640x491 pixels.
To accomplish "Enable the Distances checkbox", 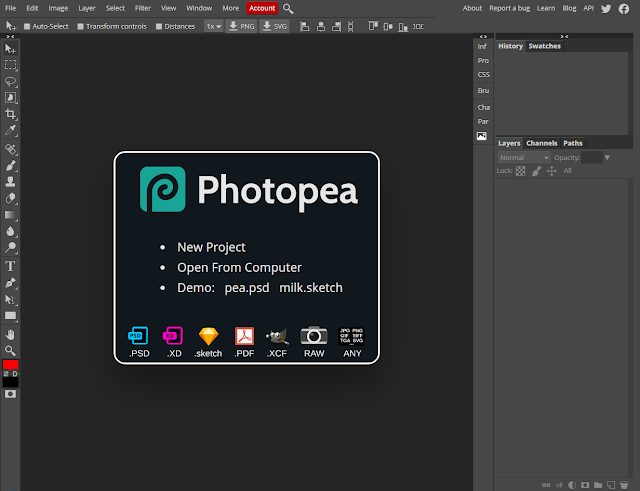I will (x=159, y=27).
